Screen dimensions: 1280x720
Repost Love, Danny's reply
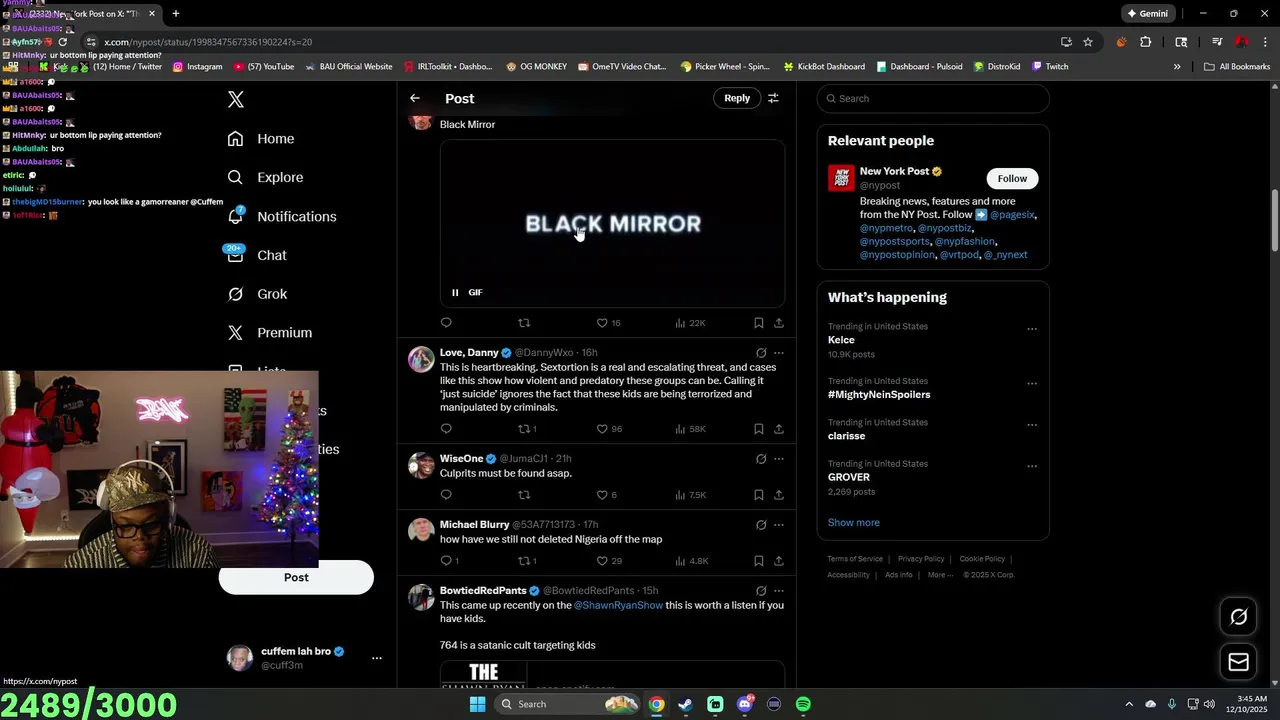524,429
